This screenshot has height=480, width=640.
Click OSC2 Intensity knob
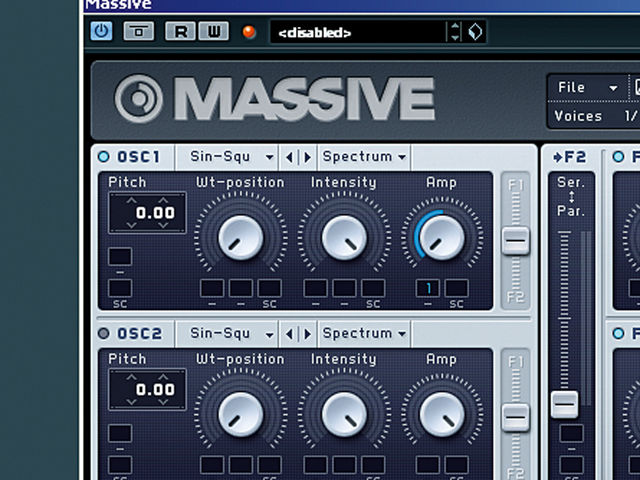(x=344, y=414)
